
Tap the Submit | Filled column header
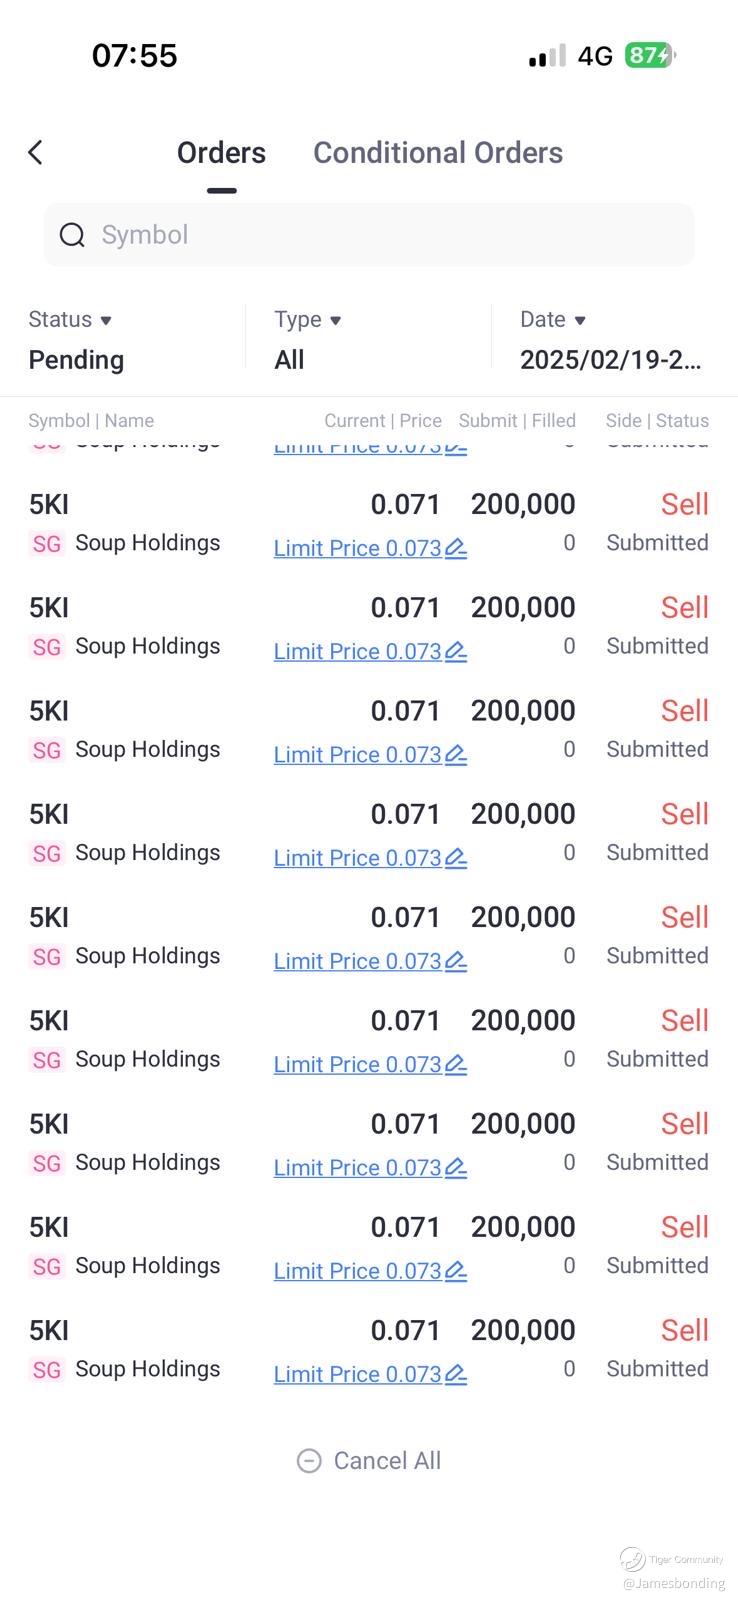click(517, 421)
